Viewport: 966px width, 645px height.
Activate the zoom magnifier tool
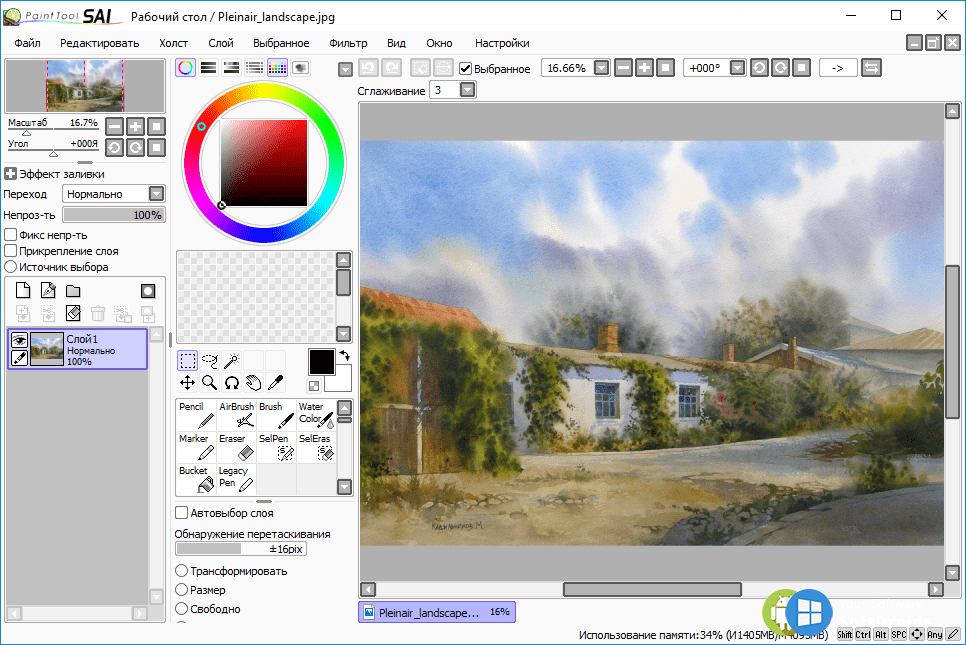click(209, 383)
